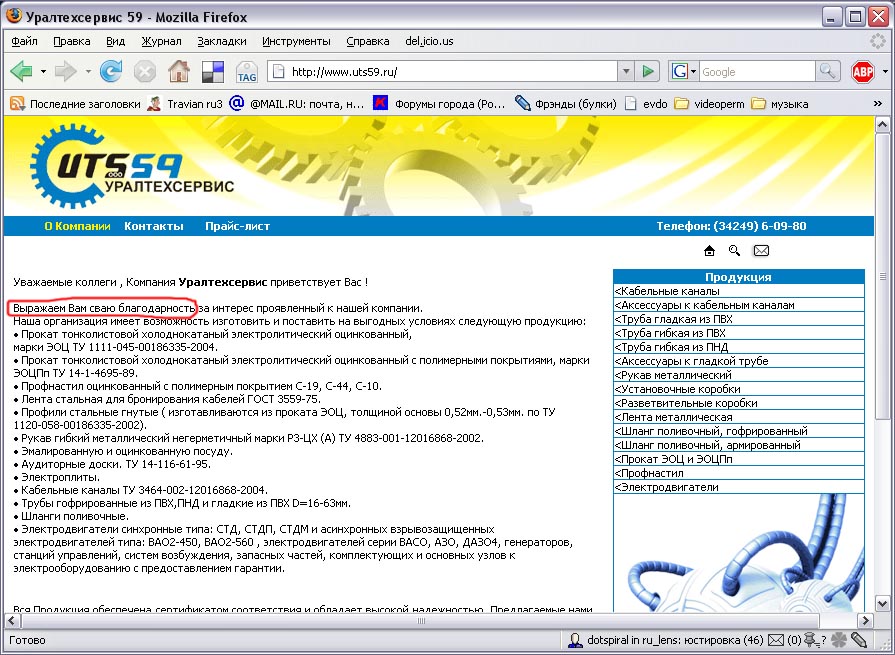Click the pencil icon in status bar
This screenshot has height=655, width=895.
tap(859, 640)
